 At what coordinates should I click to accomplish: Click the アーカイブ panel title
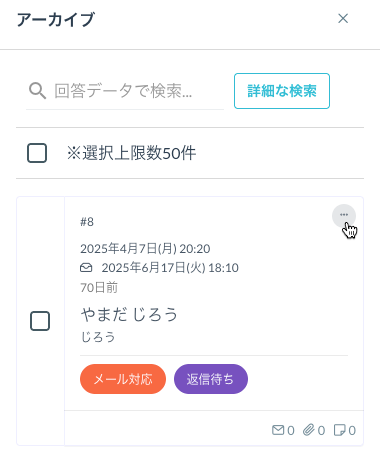point(56,19)
